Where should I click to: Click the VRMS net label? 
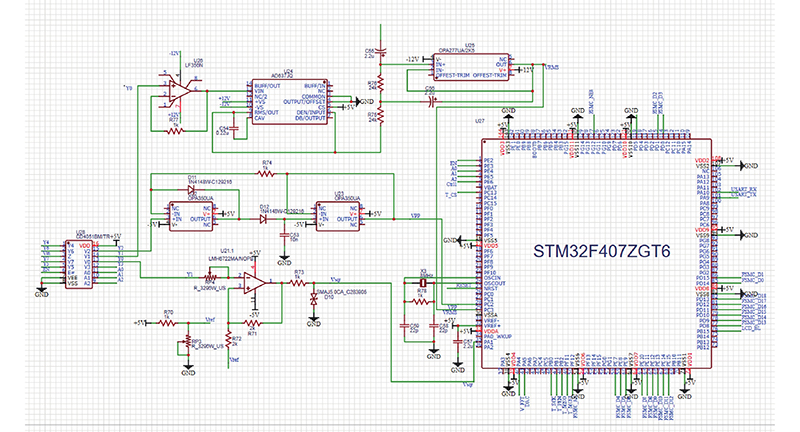(552, 67)
